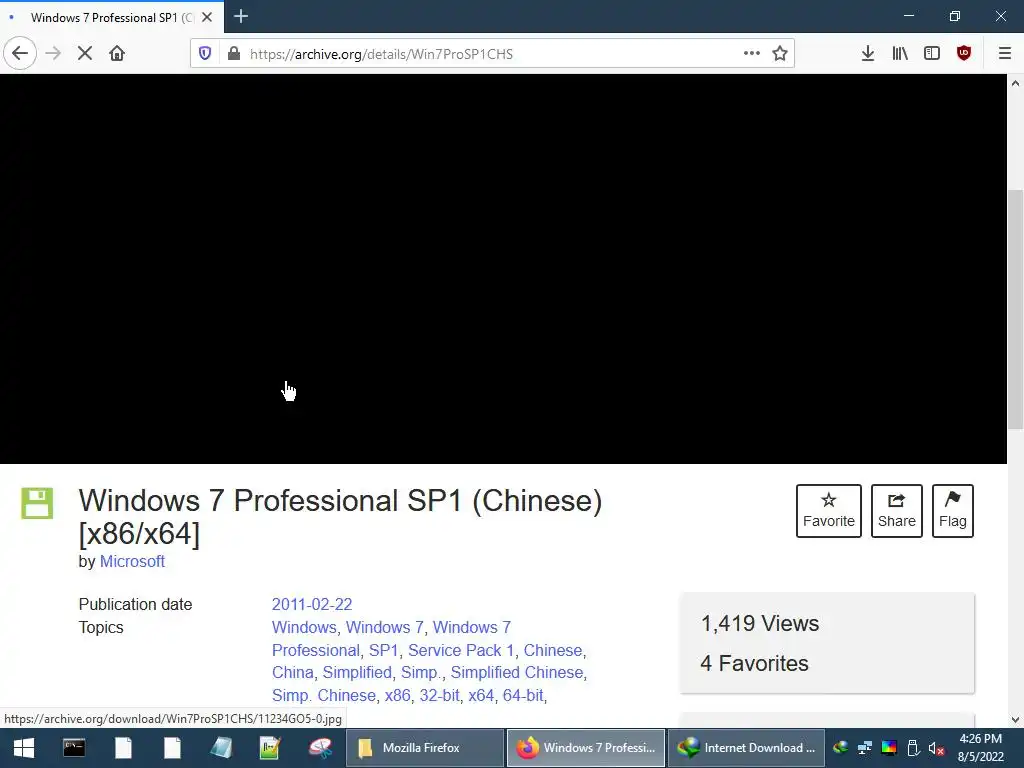
Task: Click the green floppy software icon
Action: tap(37, 504)
